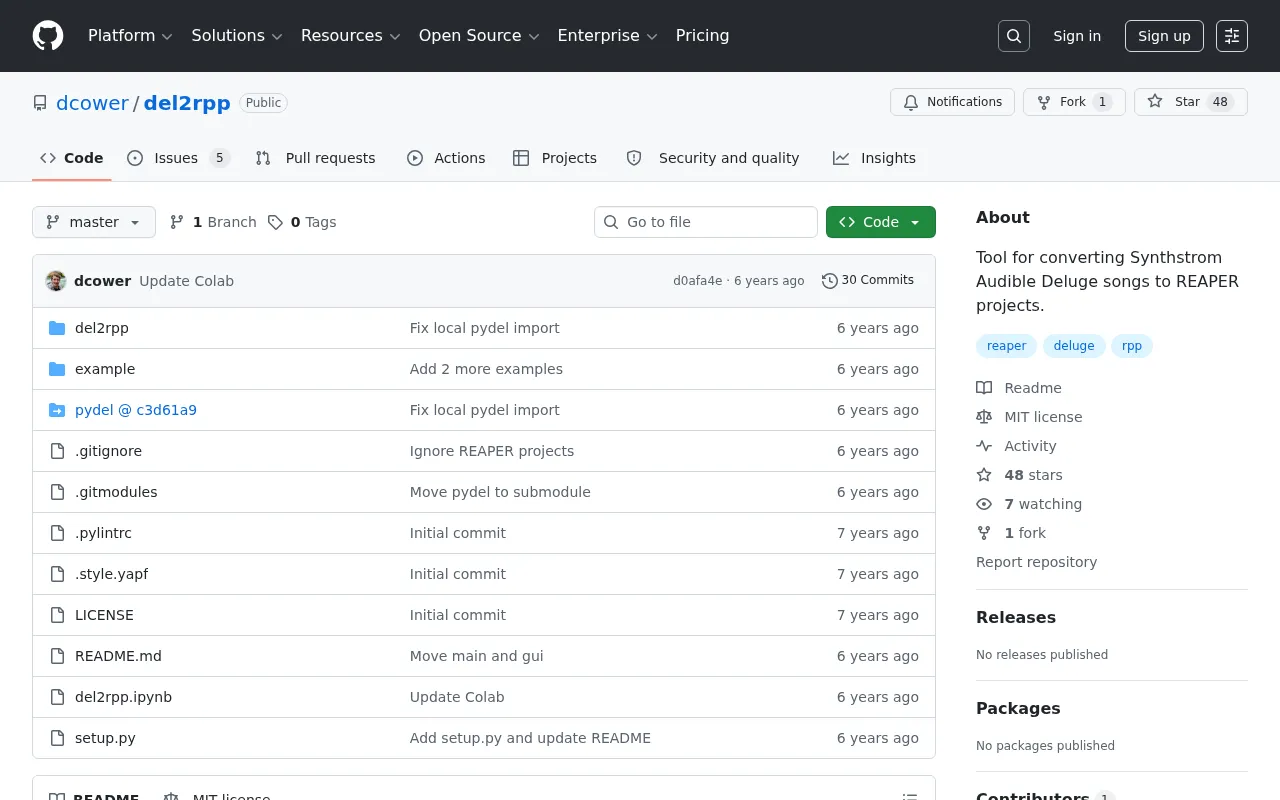Click the 0 Tags link

302,222
